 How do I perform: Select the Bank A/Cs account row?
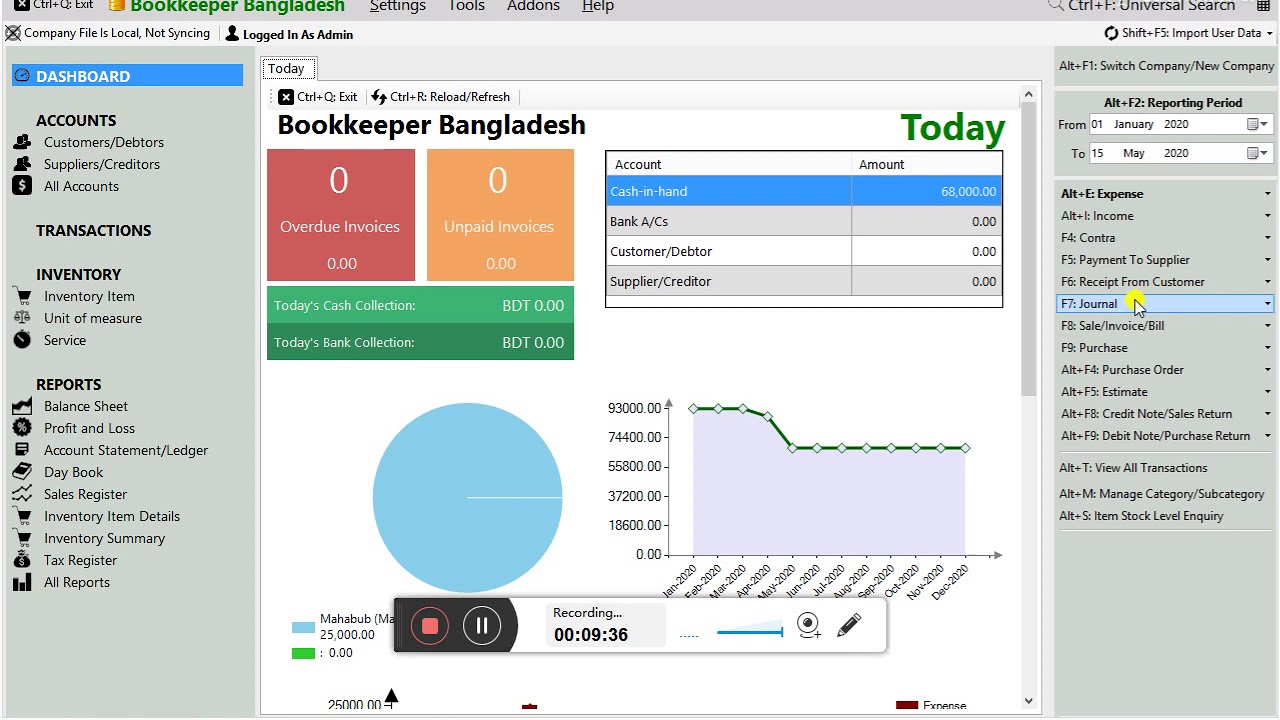(804, 222)
